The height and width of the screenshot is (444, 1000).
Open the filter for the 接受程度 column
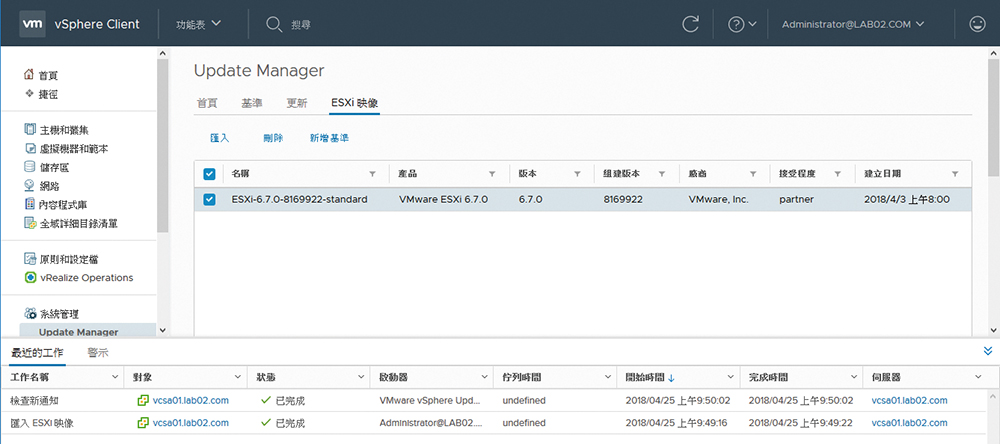[x=838, y=174]
